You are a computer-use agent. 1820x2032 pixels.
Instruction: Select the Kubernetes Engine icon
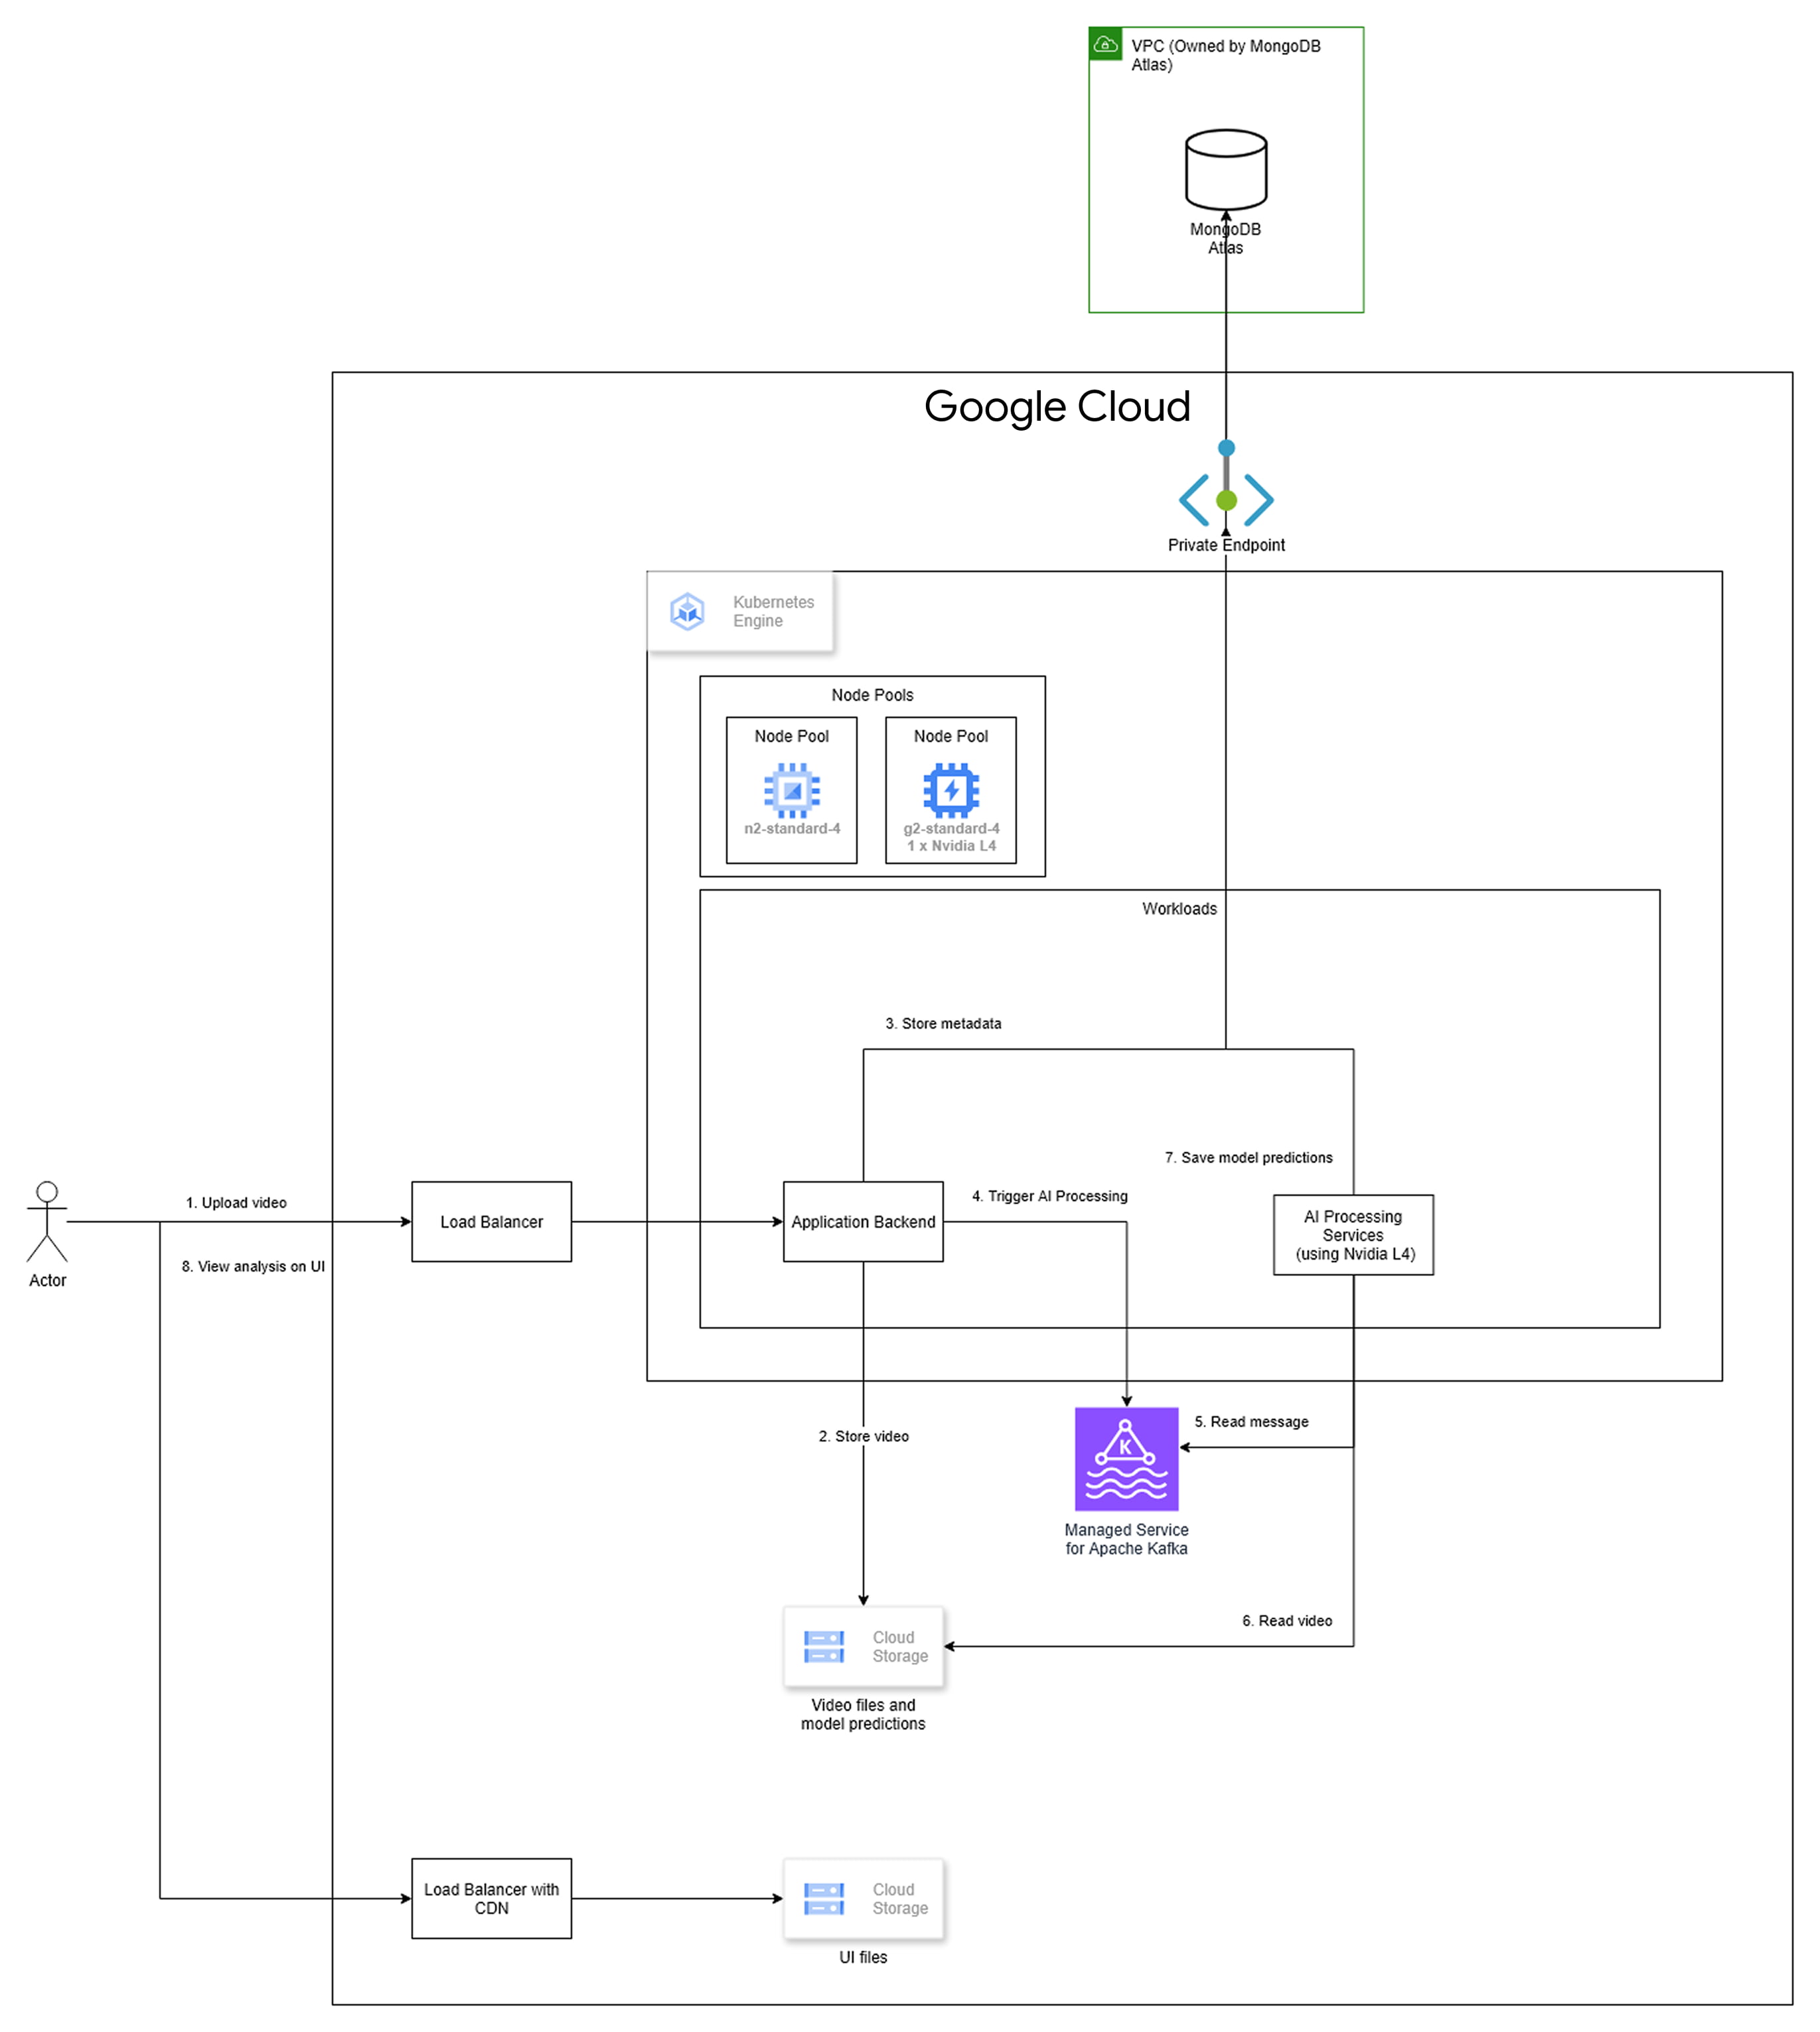[x=687, y=611]
